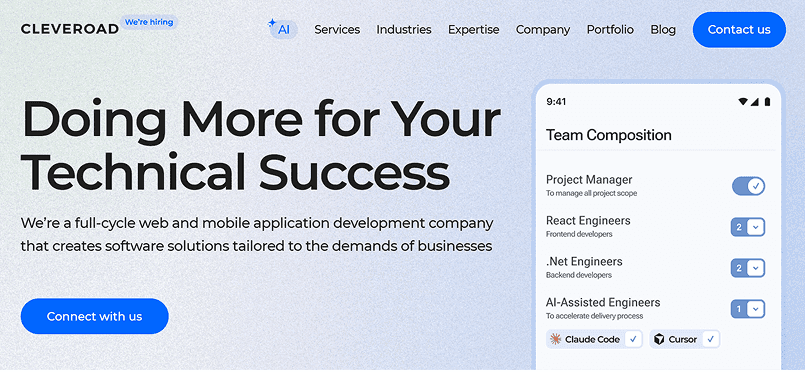Click the "AI-Assisted Engineers" label

click(x=603, y=302)
